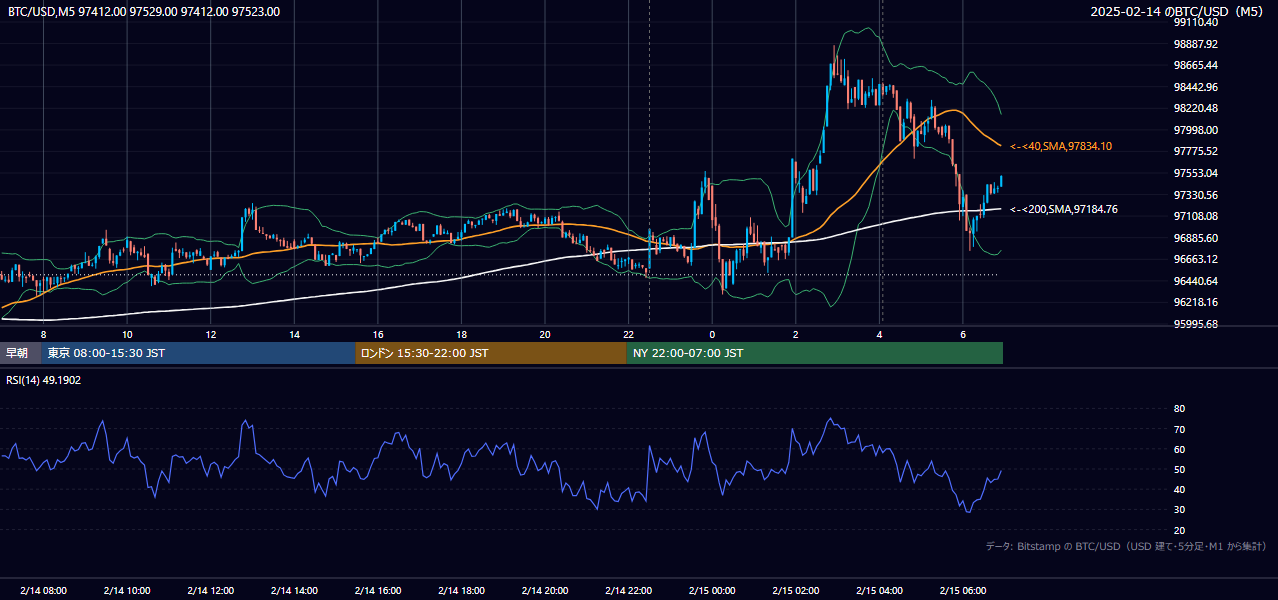
Task: Click the 2/15 00:00 date label
Action: 712,590
